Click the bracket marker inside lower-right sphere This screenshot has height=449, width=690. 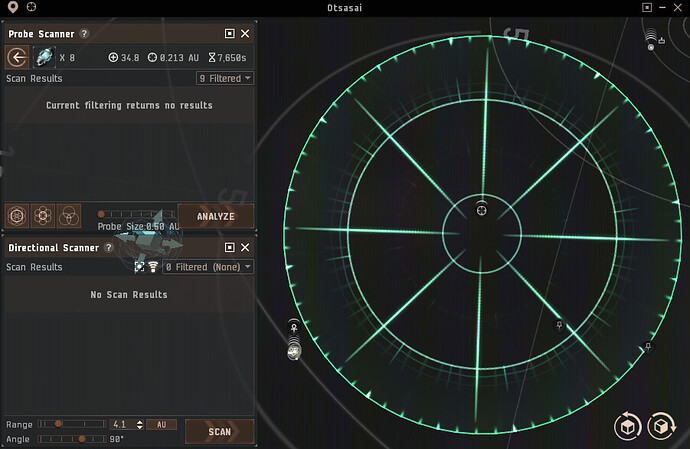click(x=559, y=325)
